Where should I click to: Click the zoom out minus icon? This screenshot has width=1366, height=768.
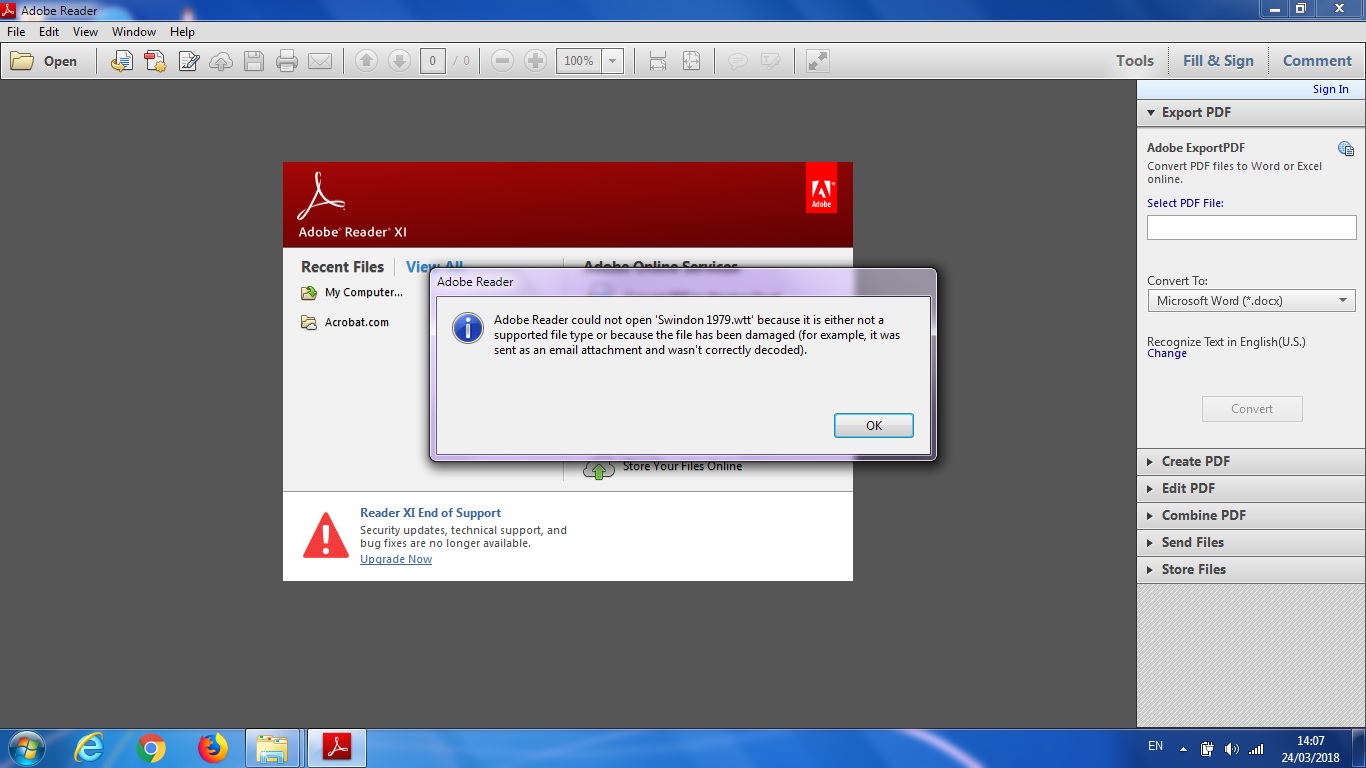(503, 61)
